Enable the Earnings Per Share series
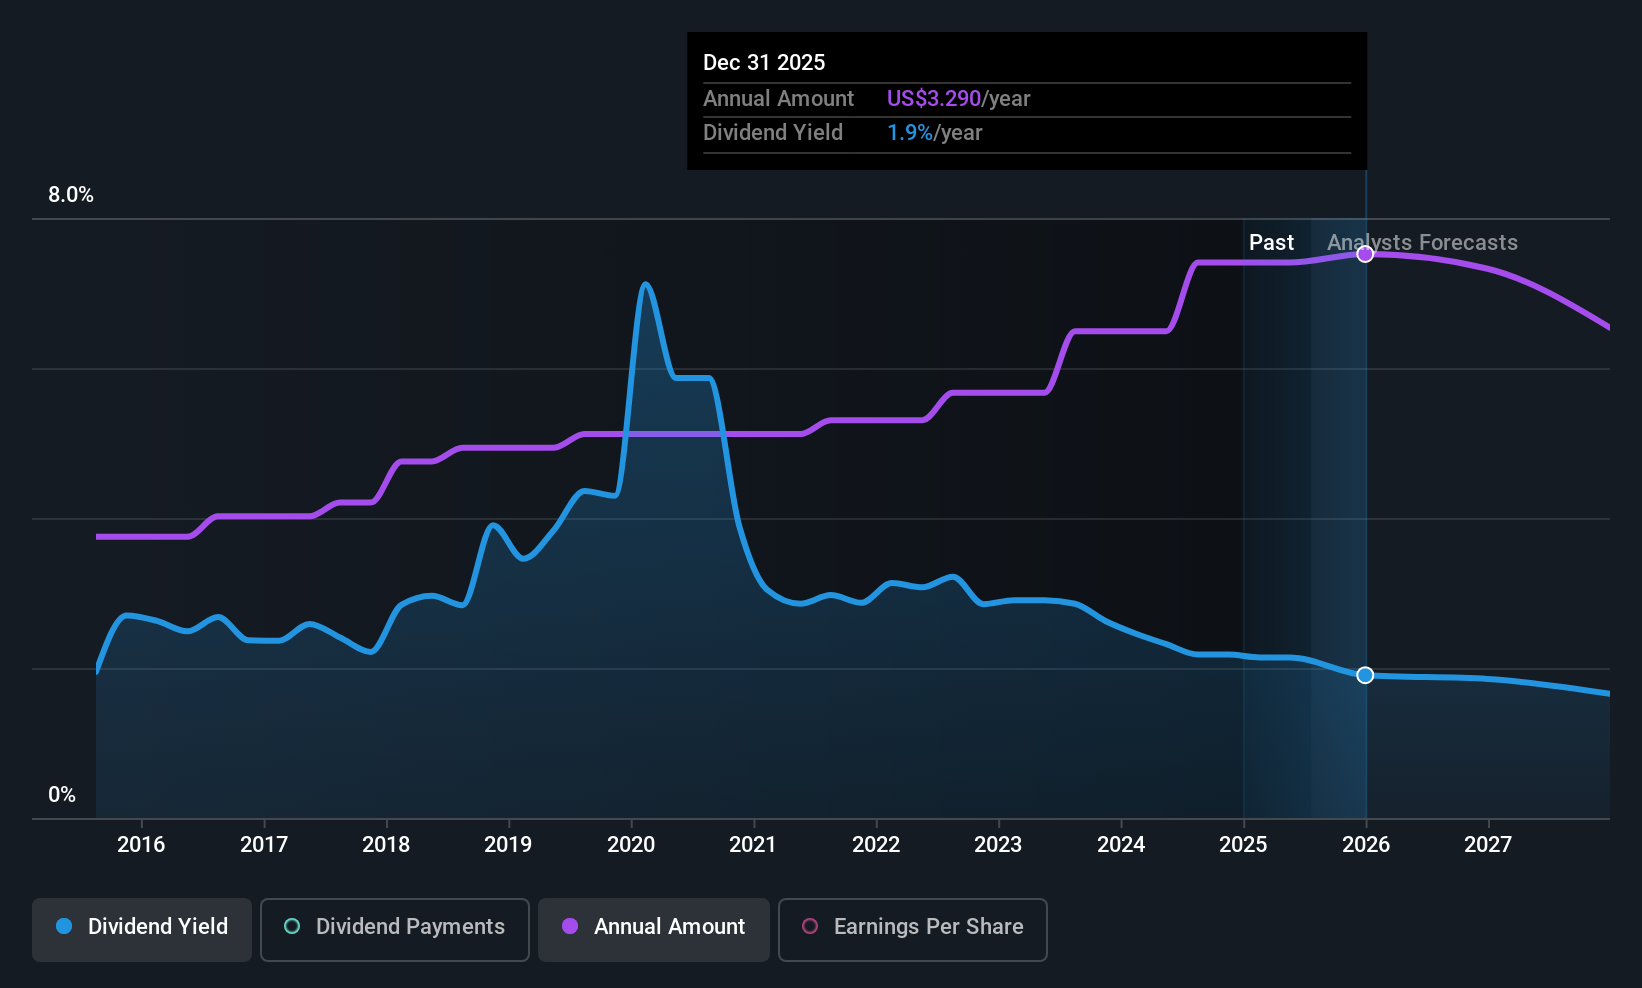The image size is (1642, 988). pyautogui.click(x=913, y=930)
